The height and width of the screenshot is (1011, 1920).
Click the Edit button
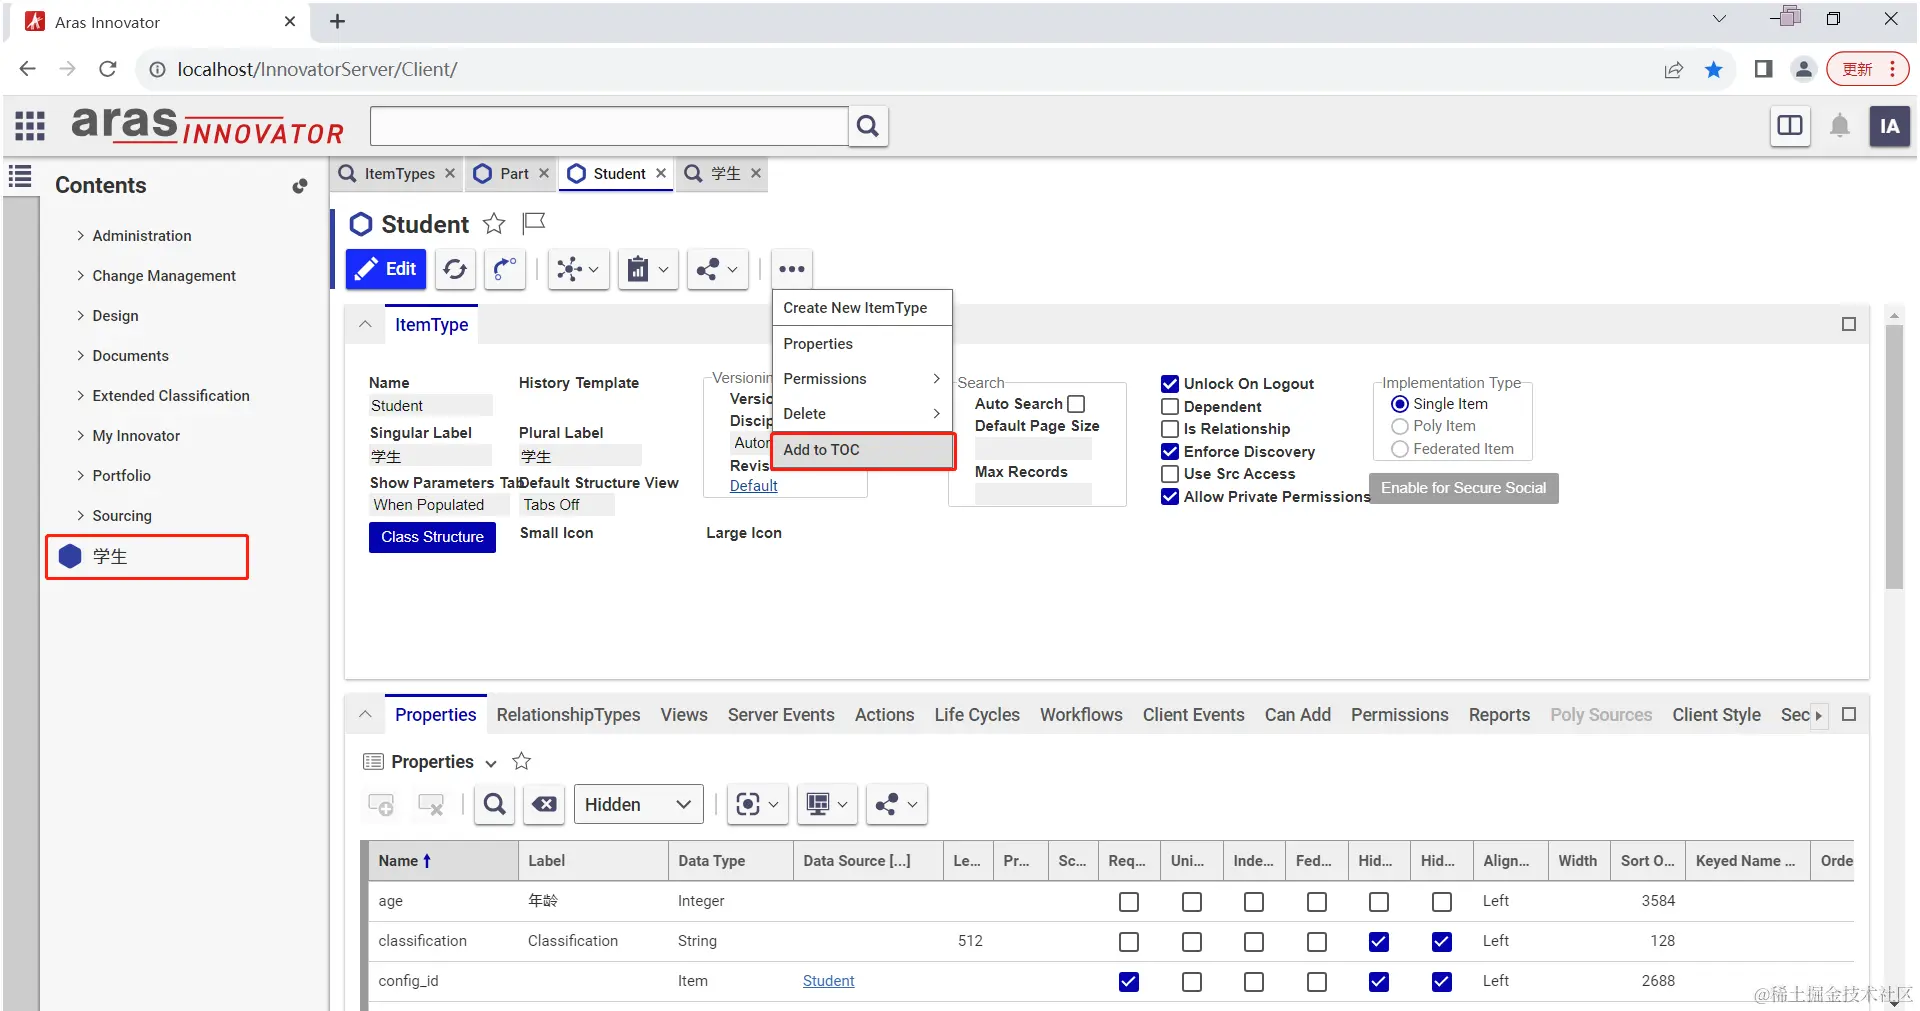(386, 269)
